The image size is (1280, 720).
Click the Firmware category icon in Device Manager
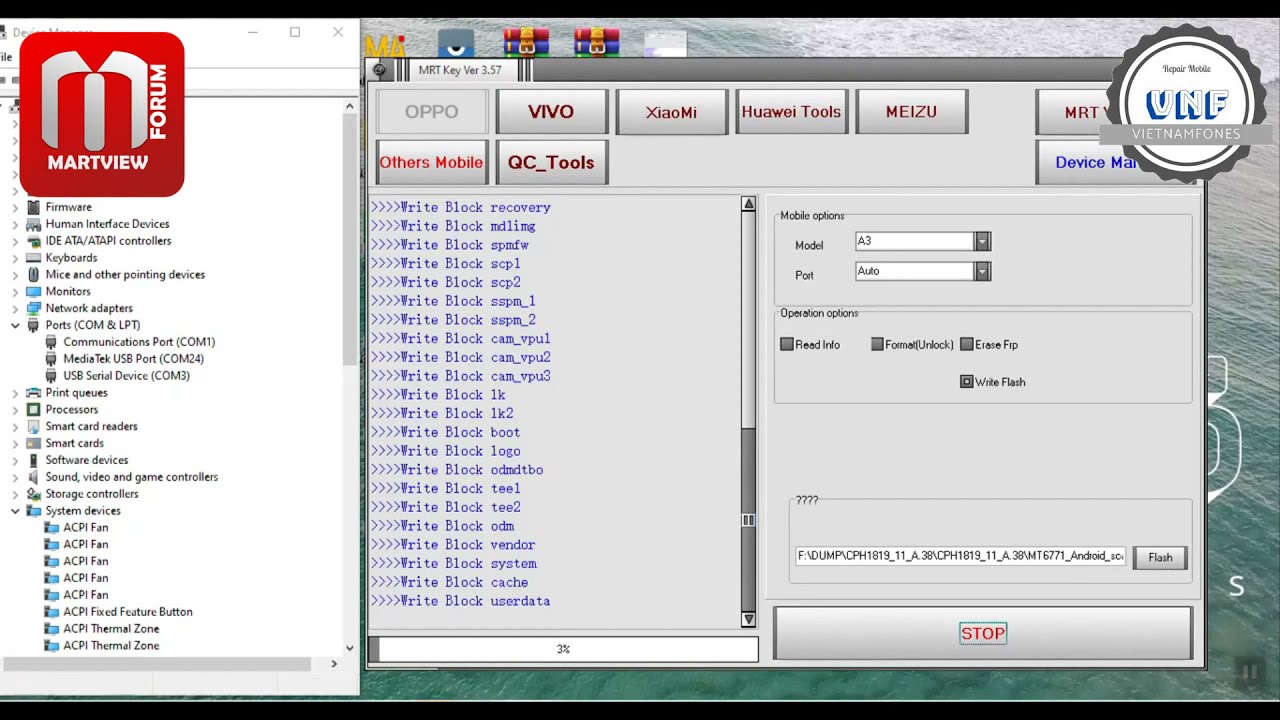tap(34, 207)
